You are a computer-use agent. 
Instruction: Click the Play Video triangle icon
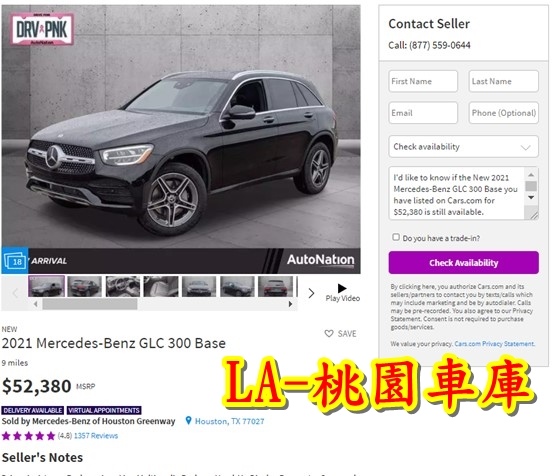click(342, 288)
